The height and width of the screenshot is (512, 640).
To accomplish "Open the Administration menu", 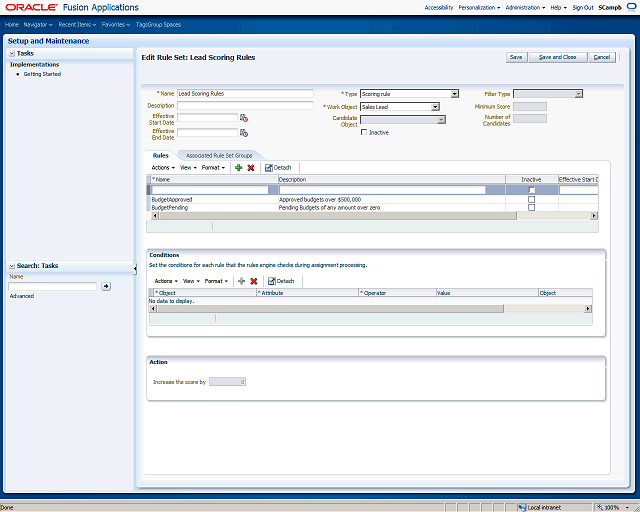I will tap(525, 7).
